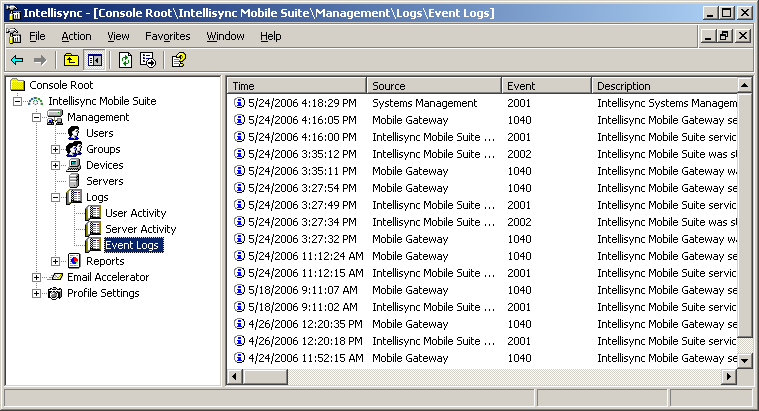Screen dimensions: 759x411
Task: Click the Servers tower icon
Action: (74, 181)
